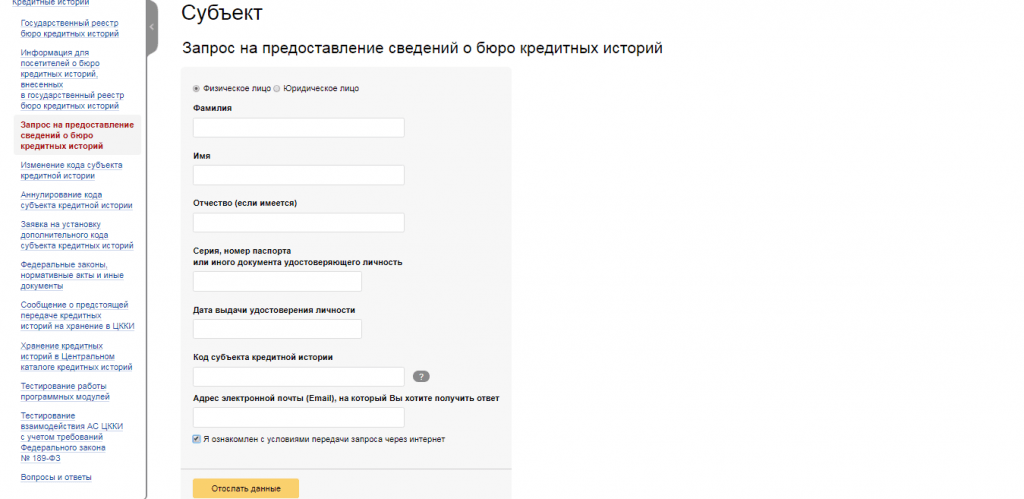
Task: Go to Аннулирование кода субъекта link
Action: pos(76,199)
